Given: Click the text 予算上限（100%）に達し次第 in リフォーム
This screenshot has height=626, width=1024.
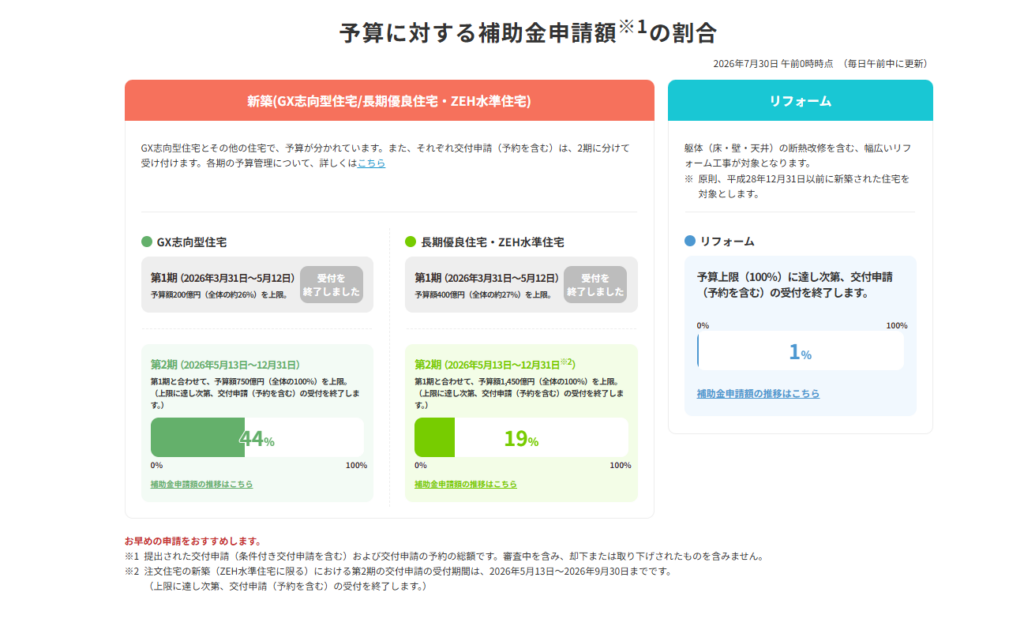Looking at the screenshot, I should (794, 285).
